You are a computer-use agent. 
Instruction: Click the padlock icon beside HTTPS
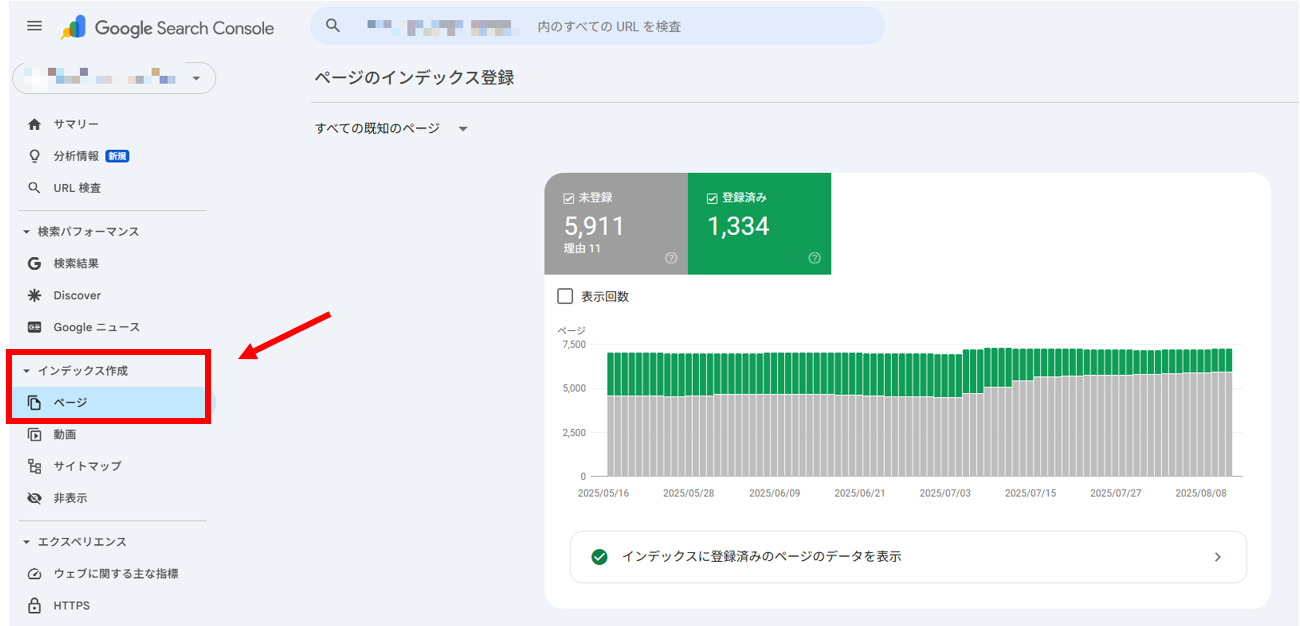tap(35, 606)
